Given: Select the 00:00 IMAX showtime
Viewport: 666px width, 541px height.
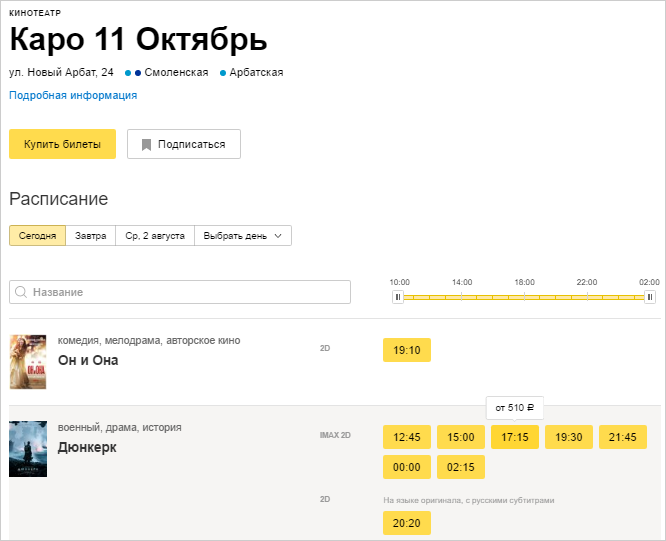Looking at the screenshot, I should [407, 467].
